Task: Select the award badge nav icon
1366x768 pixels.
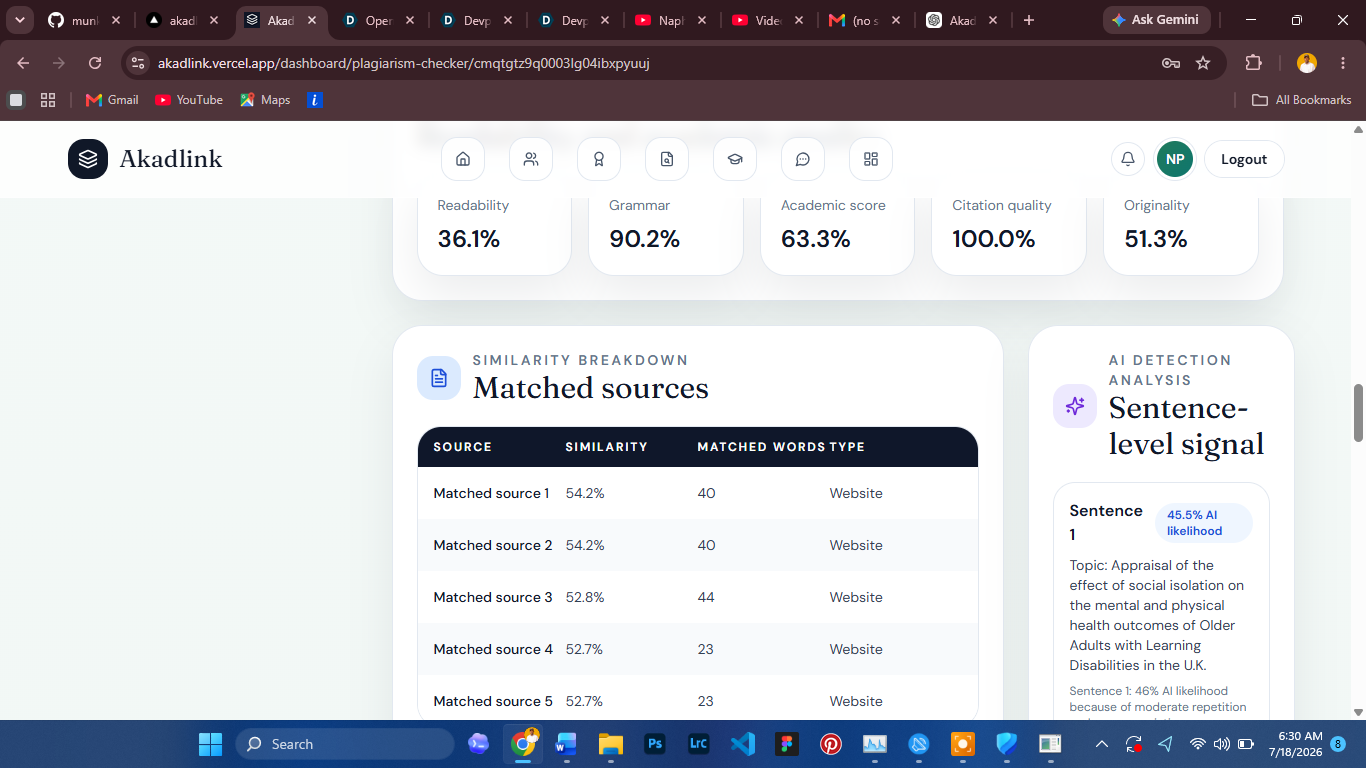Action: point(599,159)
